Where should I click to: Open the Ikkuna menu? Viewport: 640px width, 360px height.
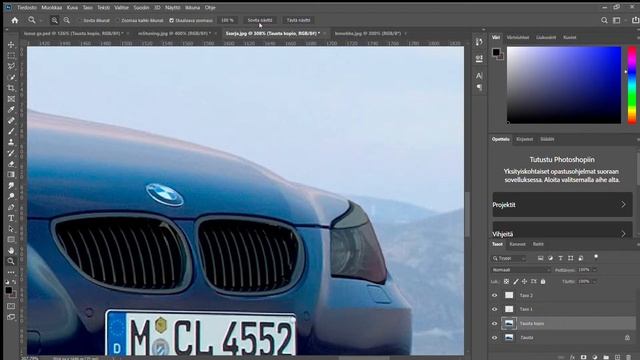point(192,7)
